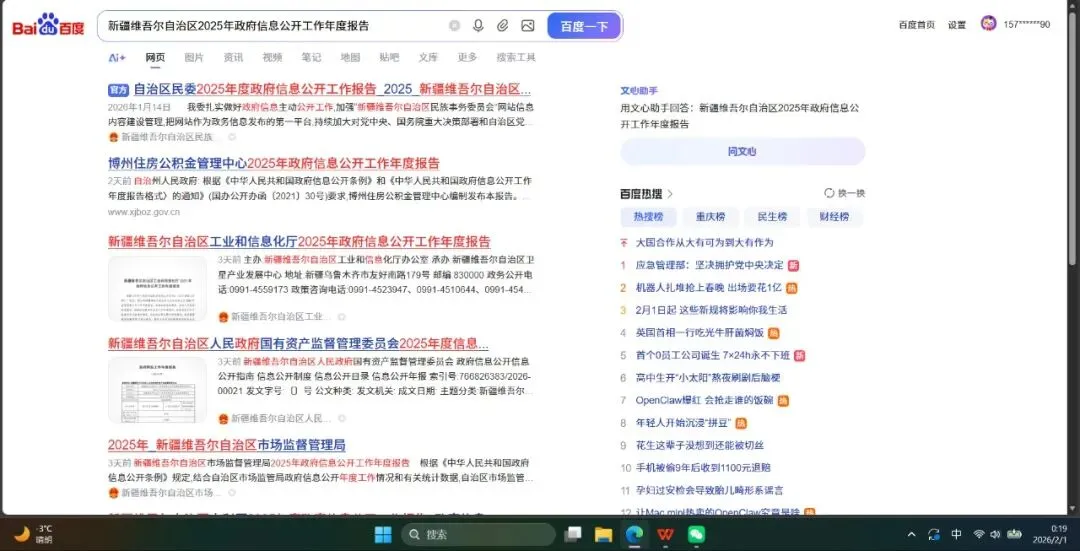
Task: Open 工业和信息化厅 annual report result title
Action: pos(299,242)
